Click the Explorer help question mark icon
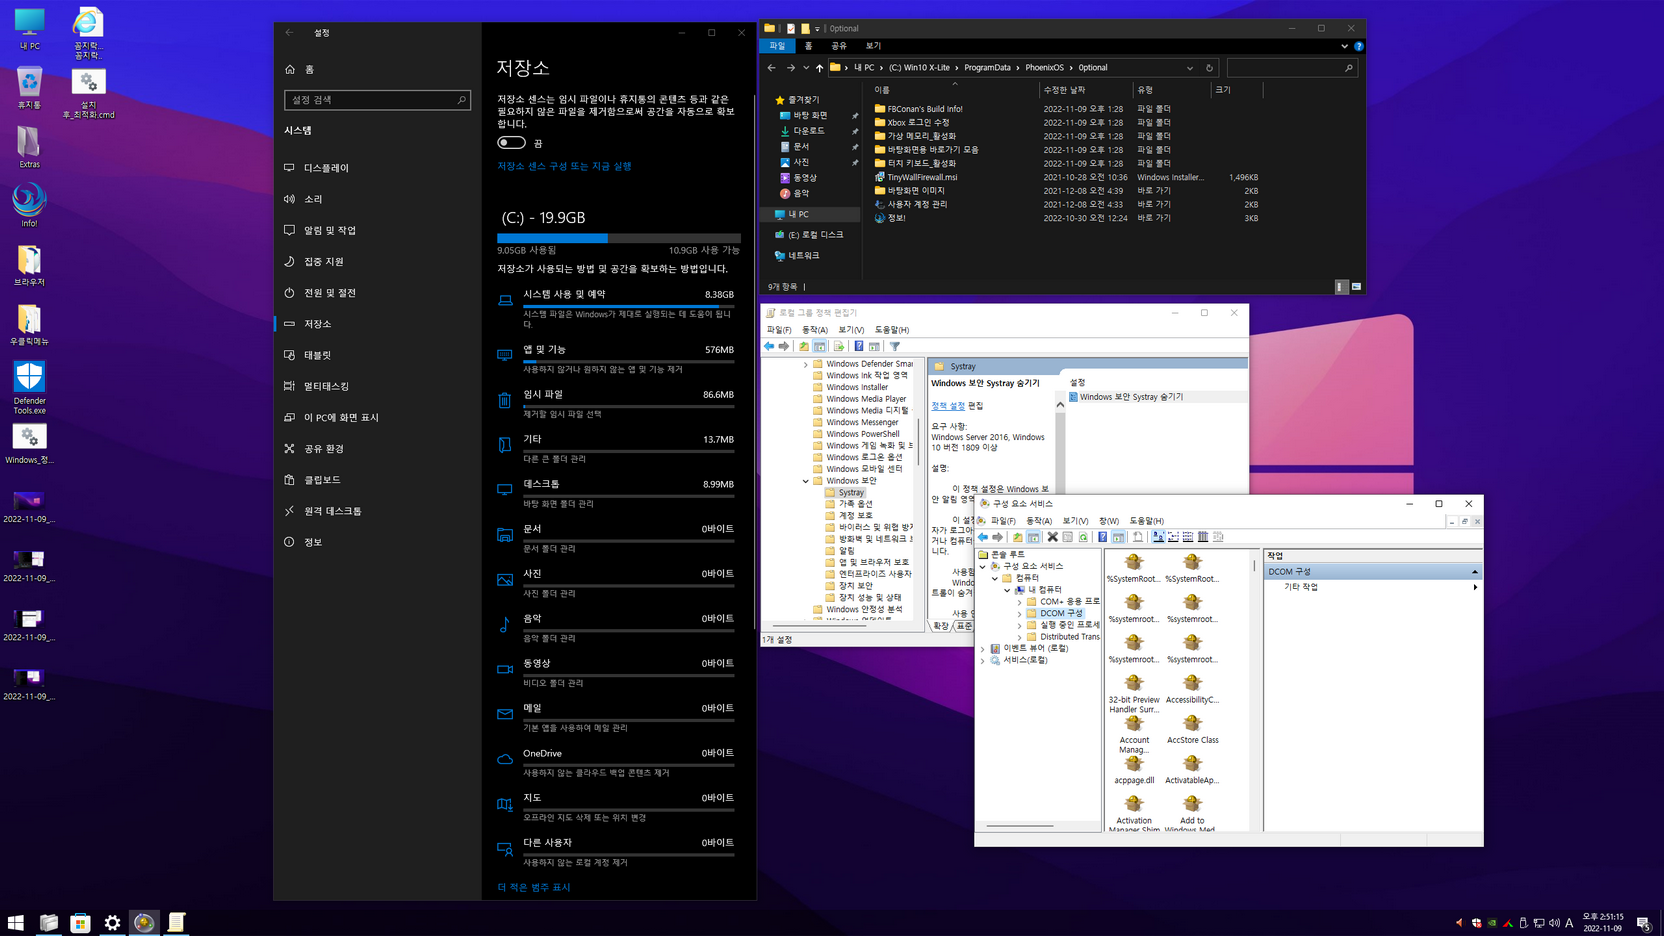Viewport: 1664px width, 936px height. 1358,46
